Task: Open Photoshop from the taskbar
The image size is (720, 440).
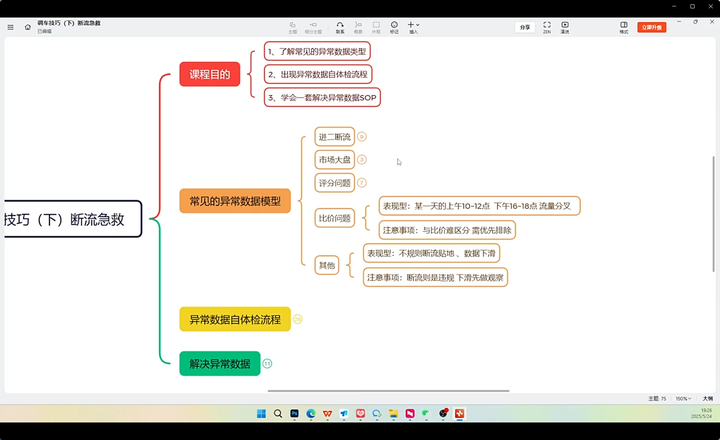Action: click(x=294, y=413)
